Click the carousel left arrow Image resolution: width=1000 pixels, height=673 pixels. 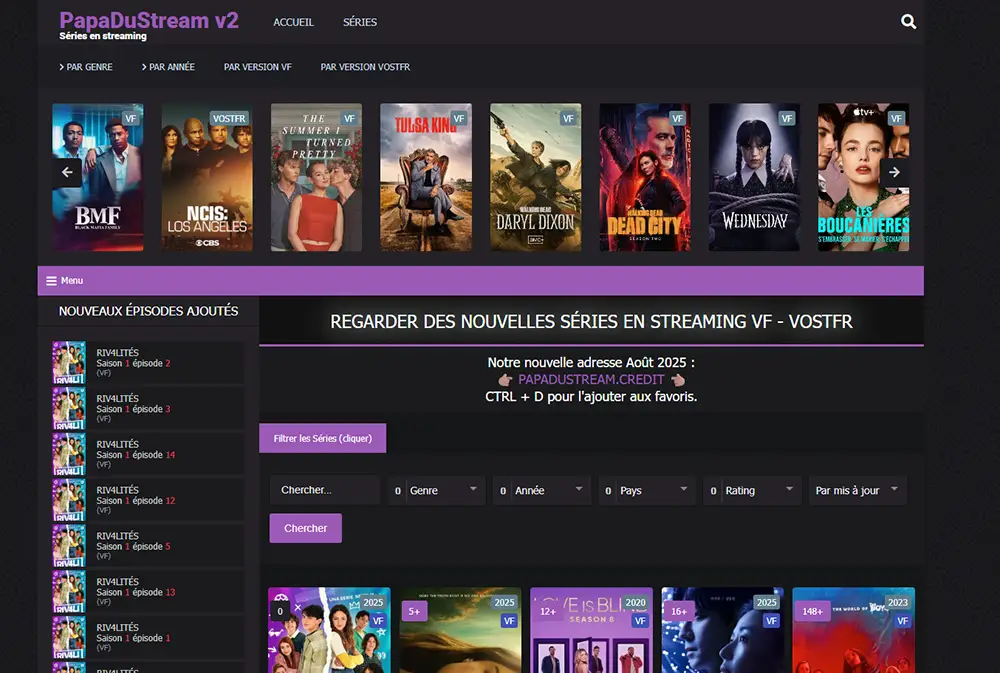tap(67, 172)
